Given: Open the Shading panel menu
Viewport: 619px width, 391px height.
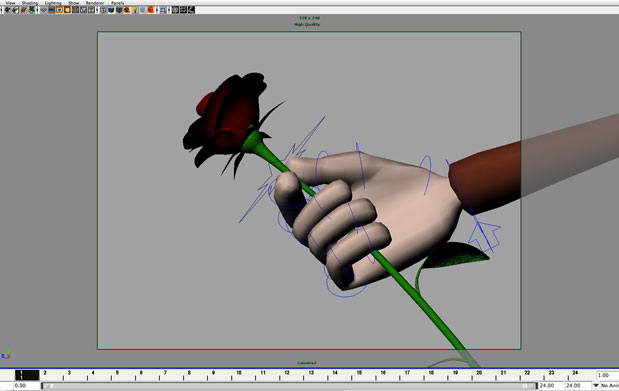Looking at the screenshot, I should [30, 3].
